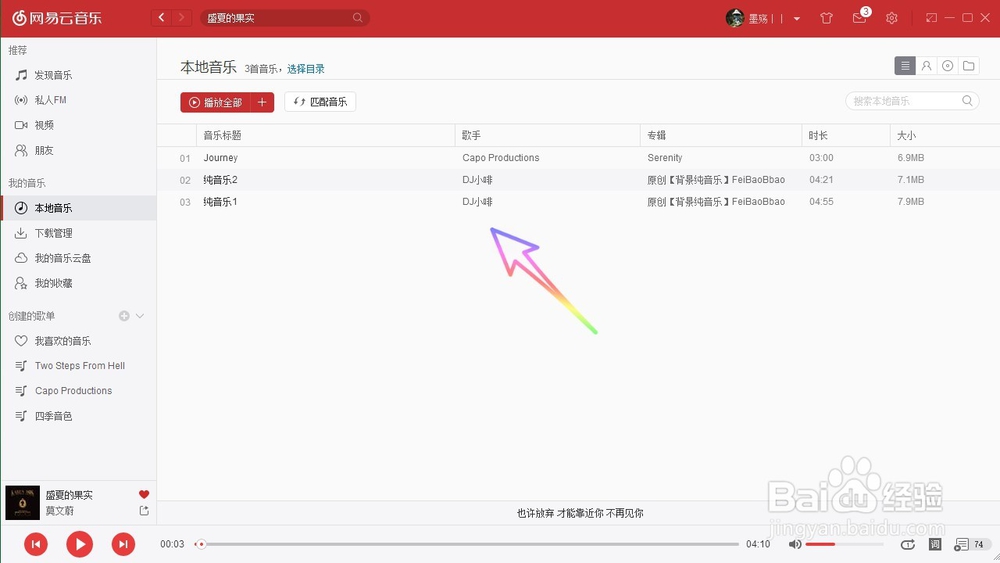Image resolution: width=1000 pixels, height=563 pixels.
Task: Toggle the lyrics (词) display
Action: (x=935, y=544)
